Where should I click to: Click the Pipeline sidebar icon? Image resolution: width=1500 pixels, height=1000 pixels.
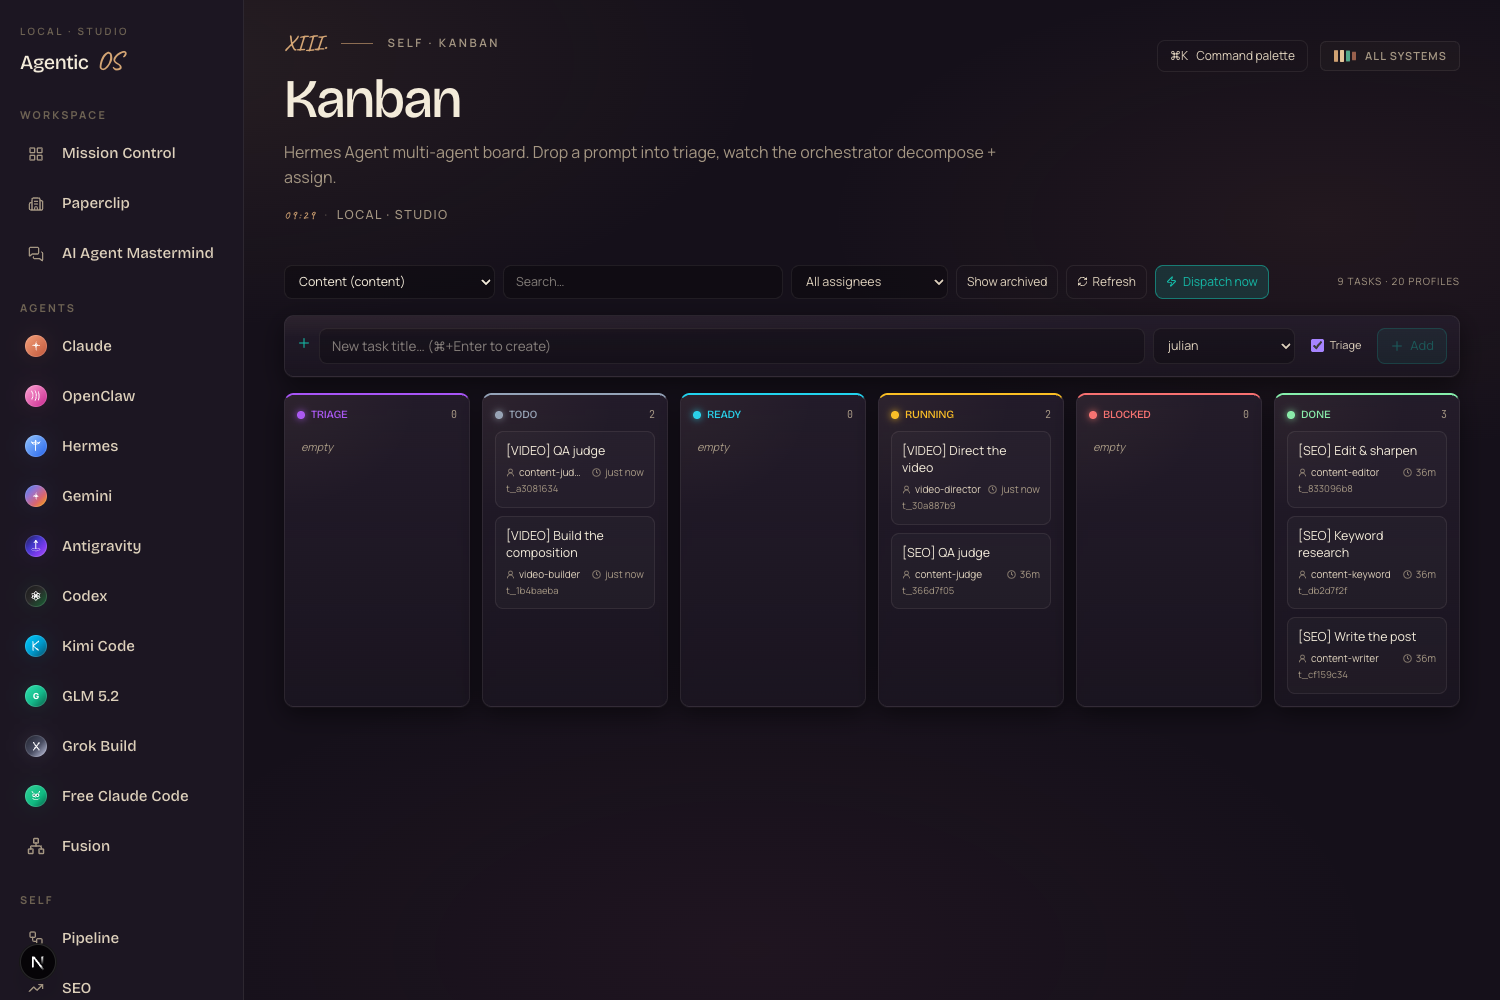click(x=36, y=936)
